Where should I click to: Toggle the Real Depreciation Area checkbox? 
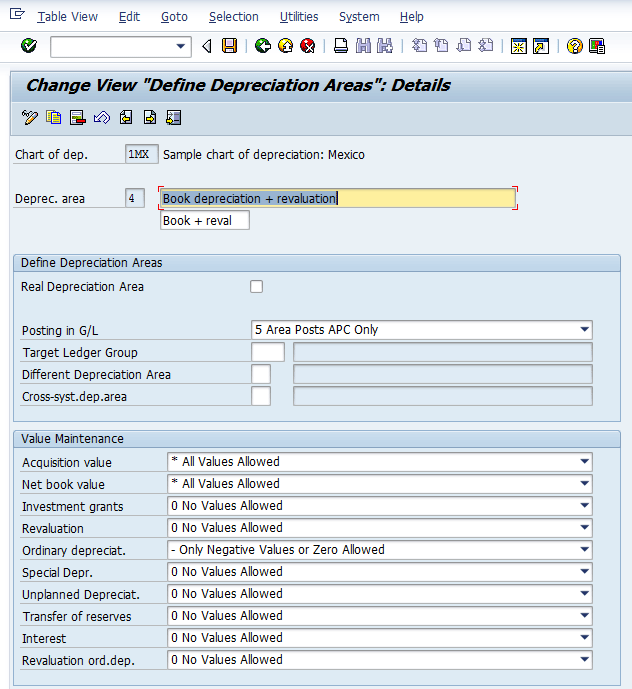pos(257,287)
